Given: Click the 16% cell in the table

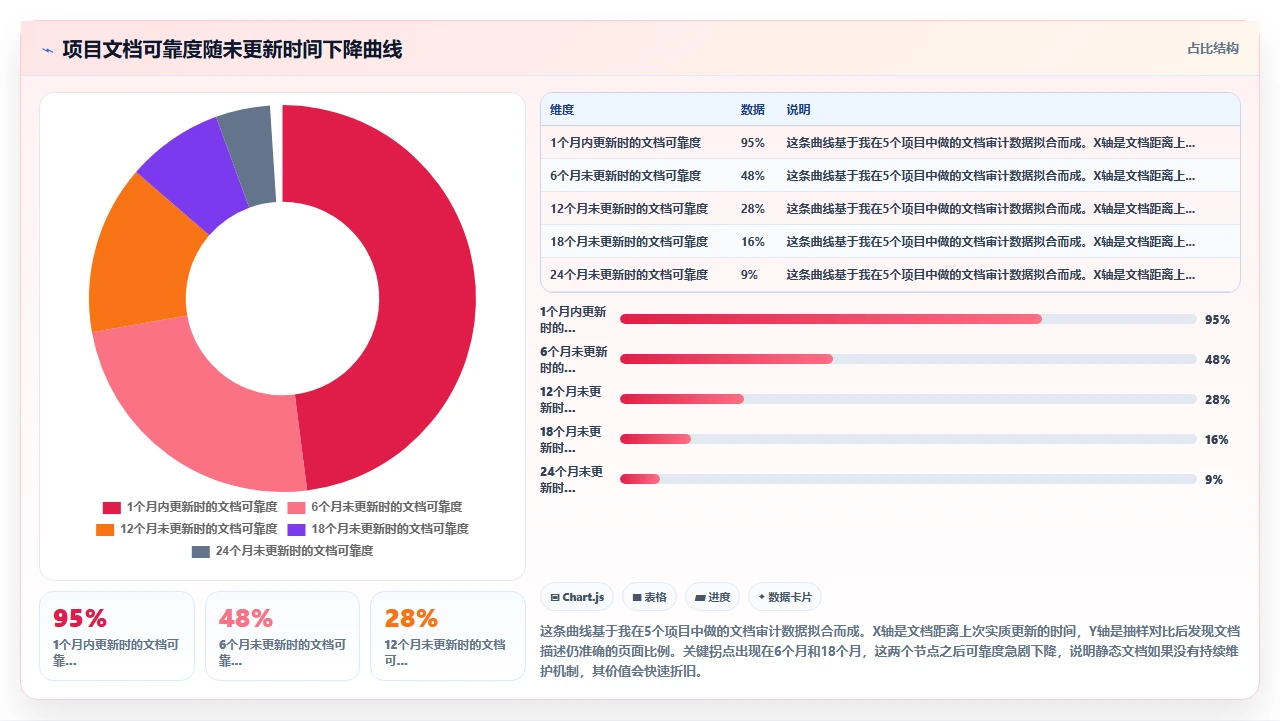Looking at the screenshot, I should [x=753, y=242].
